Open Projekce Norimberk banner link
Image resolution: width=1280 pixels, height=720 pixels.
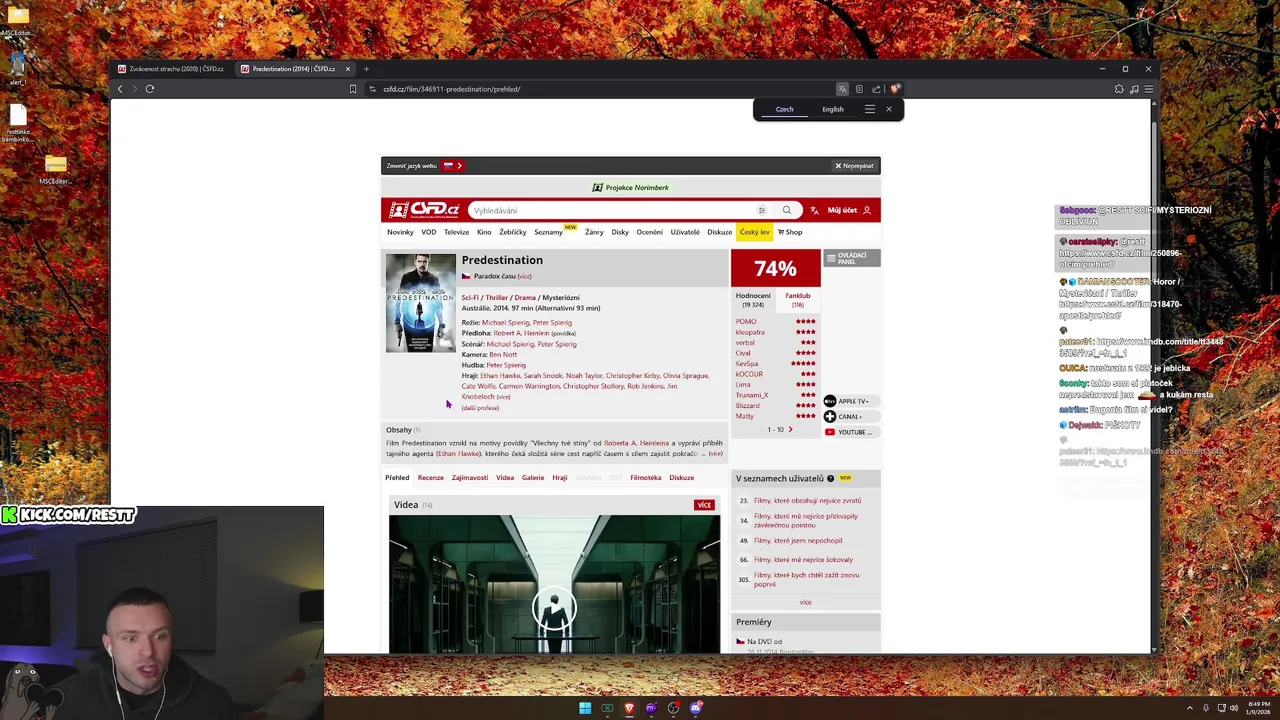pyautogui.click(x=631, y=188)
